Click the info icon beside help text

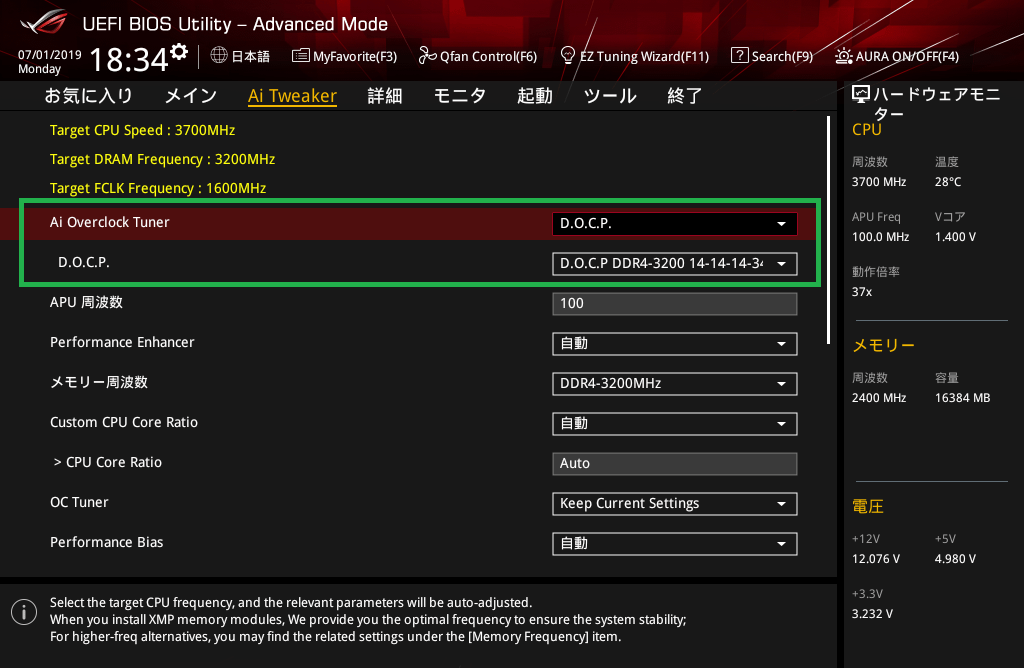click(x=24, y=612)
